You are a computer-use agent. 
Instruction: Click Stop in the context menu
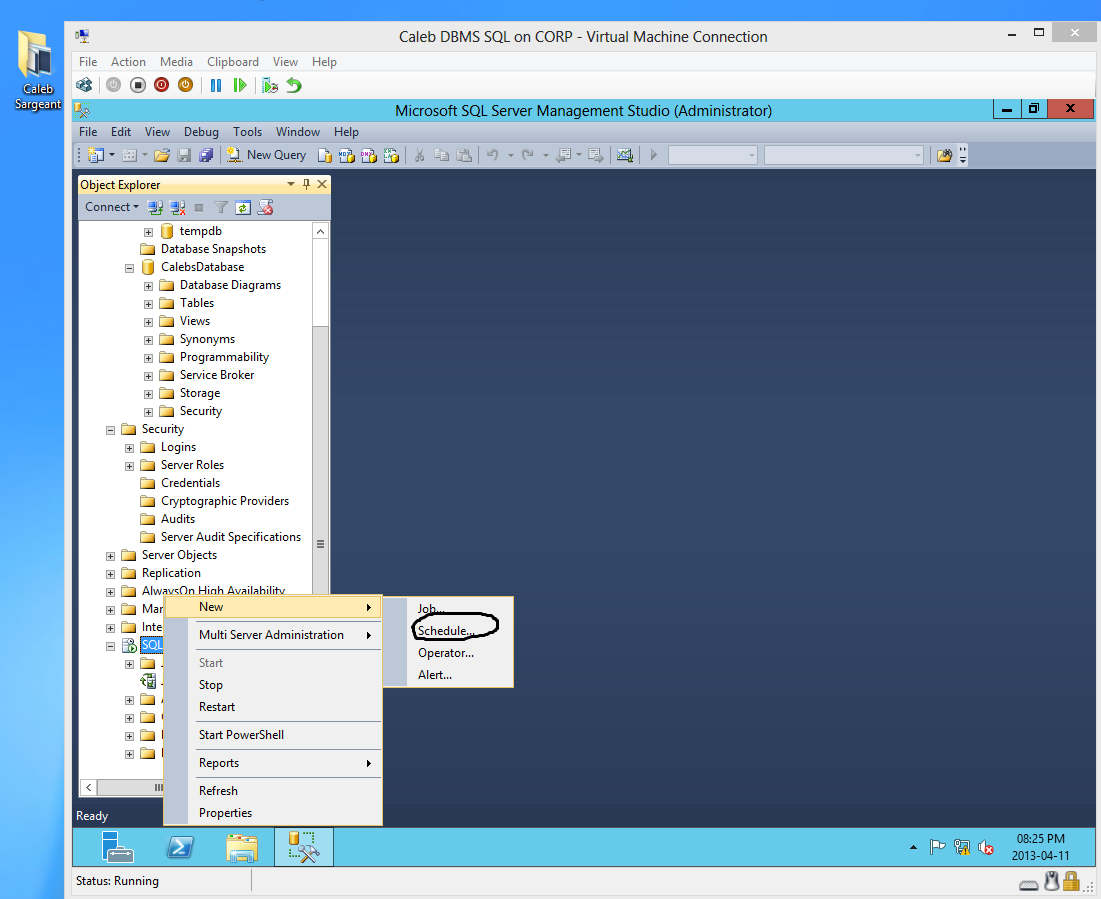211,685
